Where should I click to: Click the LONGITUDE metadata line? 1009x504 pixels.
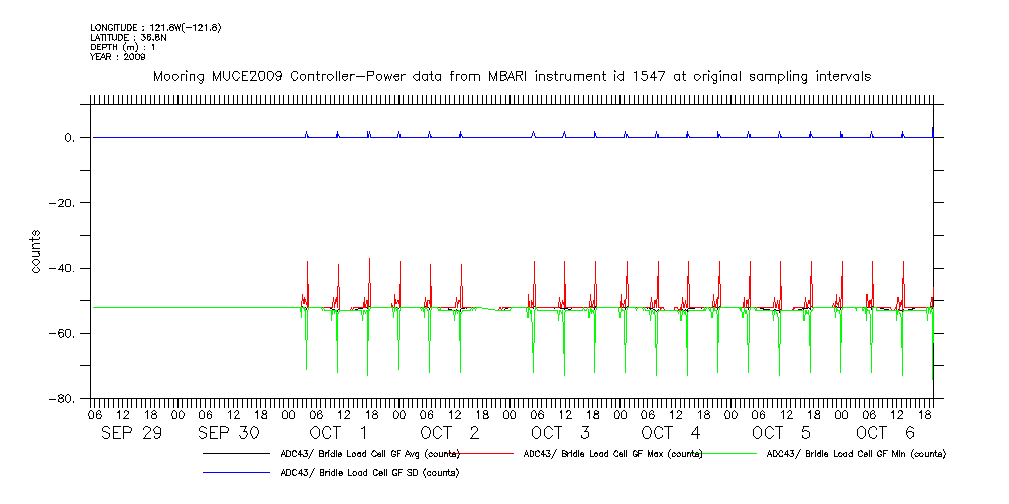coord(155,27)
